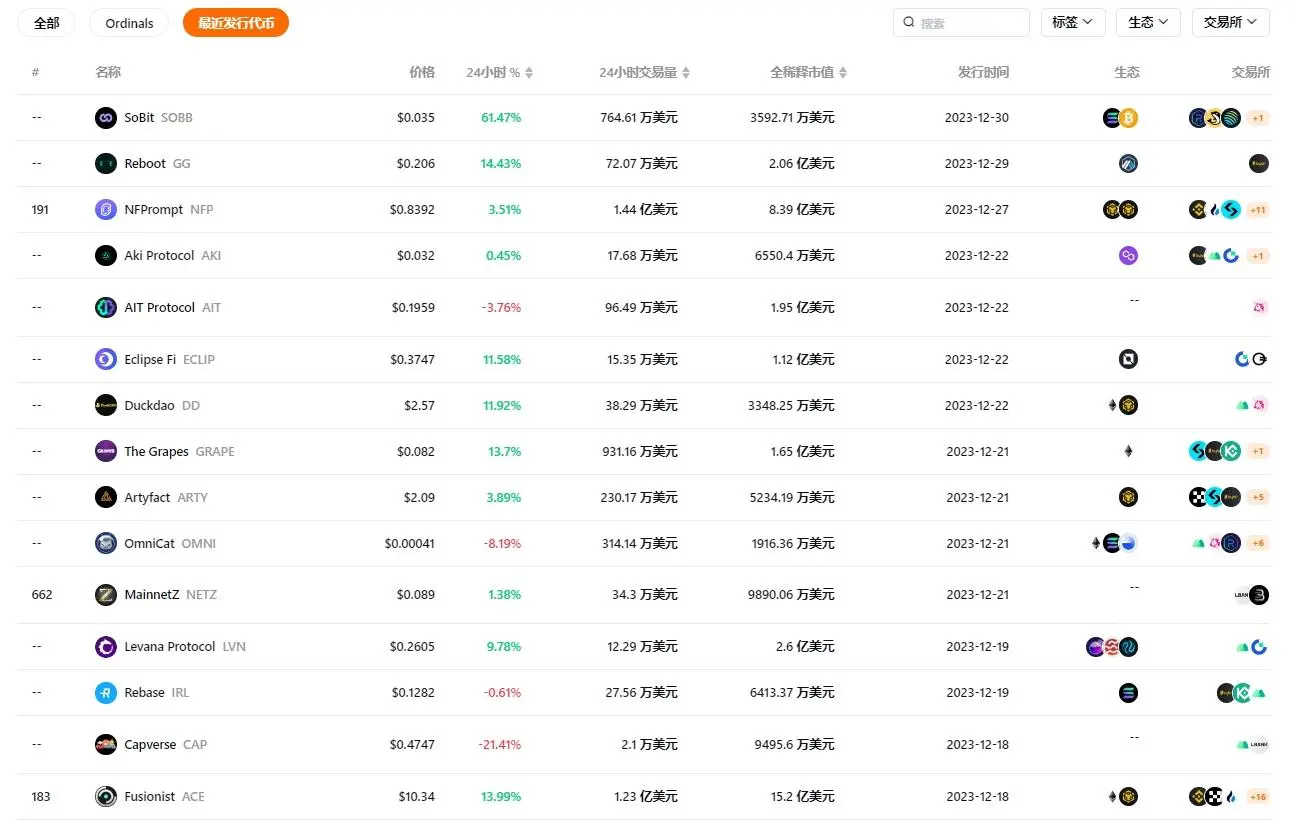The height and width of the screenshot is (823, 1296).
Task: Click the 2023-12-30 issue date
Action: (977, 118)
